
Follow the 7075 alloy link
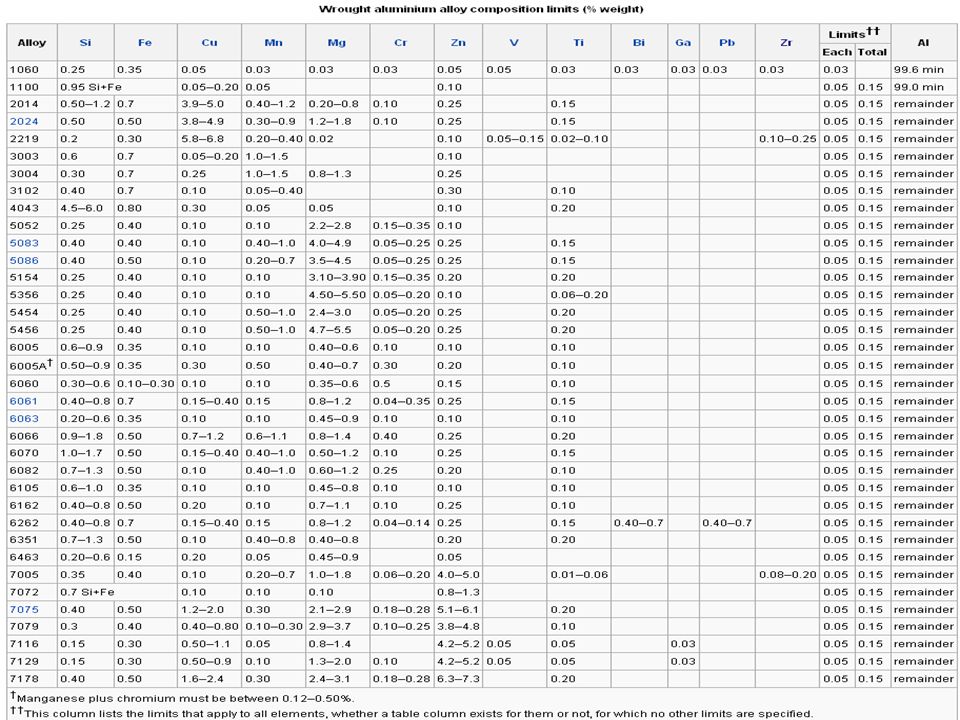coord(24,609)
